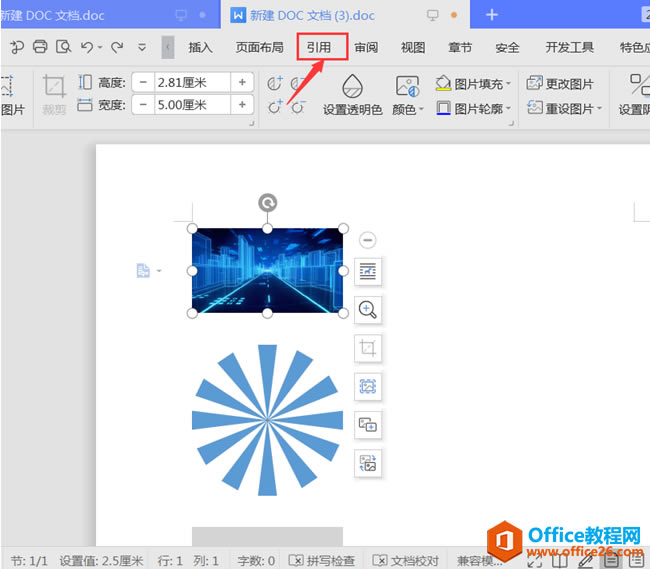Click the print icon in quick access toolbar
The image size is (650, 569).
point(40,47)
